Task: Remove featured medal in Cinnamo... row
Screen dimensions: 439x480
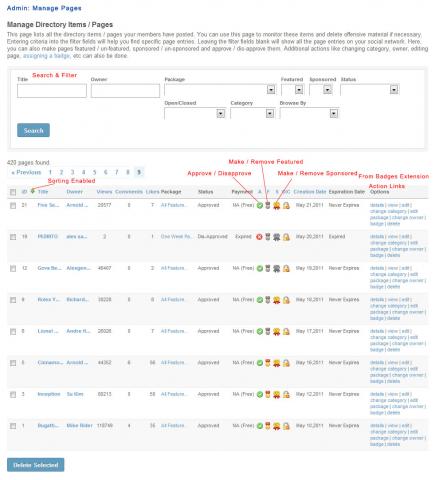Action: pos(267,363)
